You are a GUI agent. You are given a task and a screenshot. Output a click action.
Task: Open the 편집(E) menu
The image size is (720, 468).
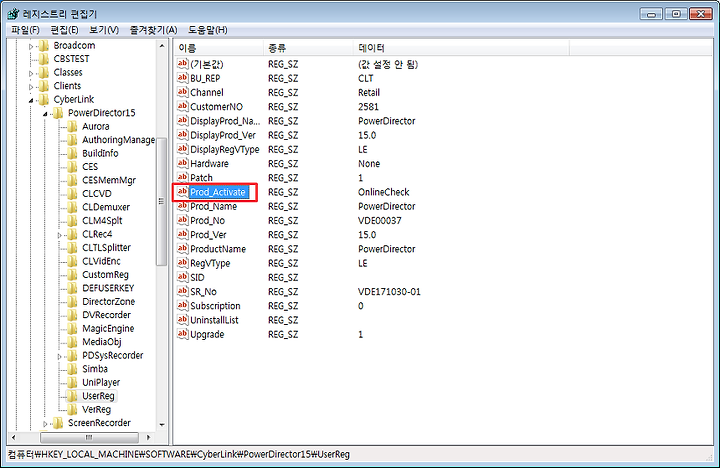click(x=64, y=30)
